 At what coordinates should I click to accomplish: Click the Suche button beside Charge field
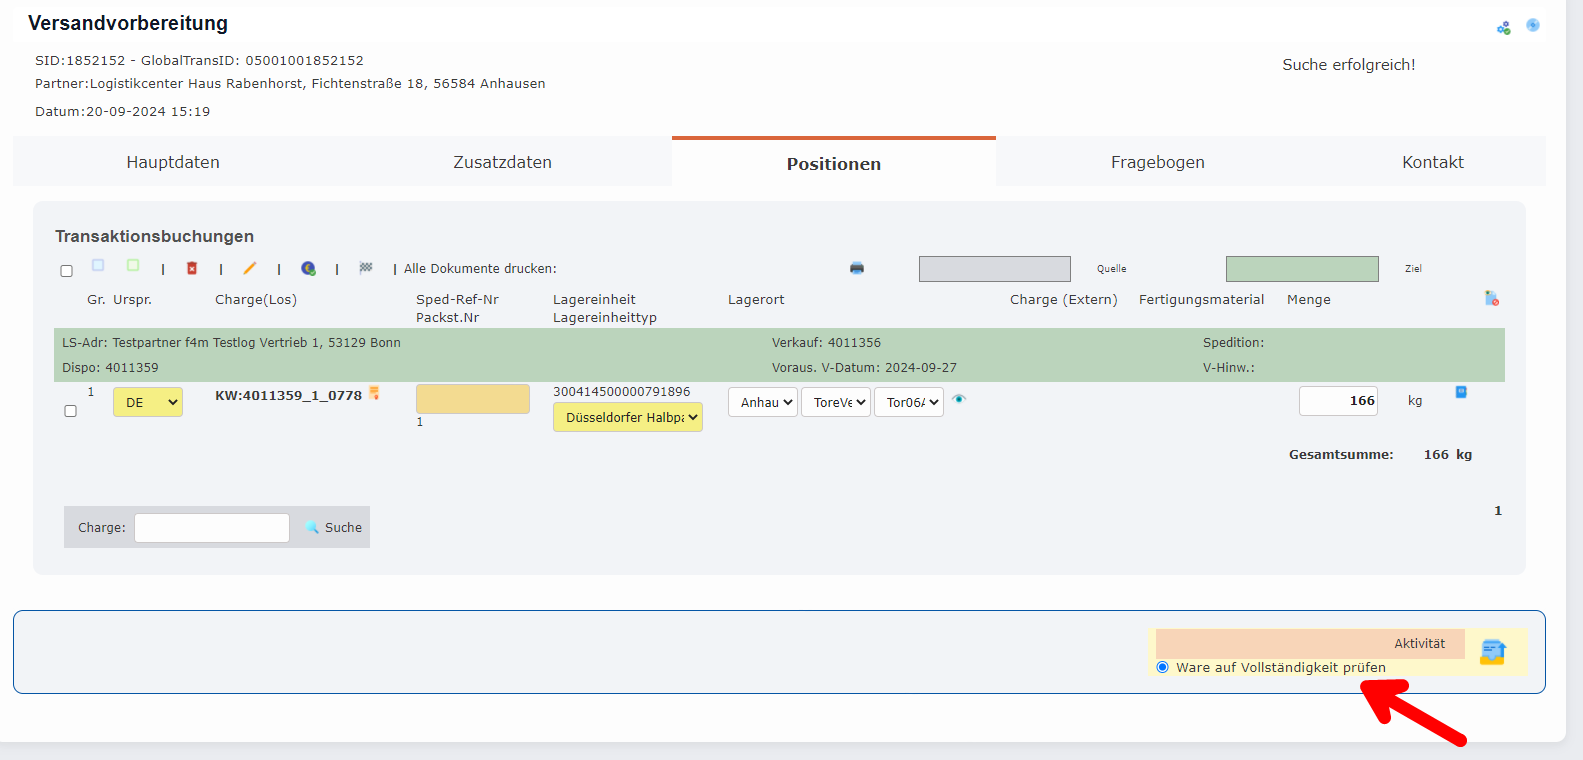point(335,527)
